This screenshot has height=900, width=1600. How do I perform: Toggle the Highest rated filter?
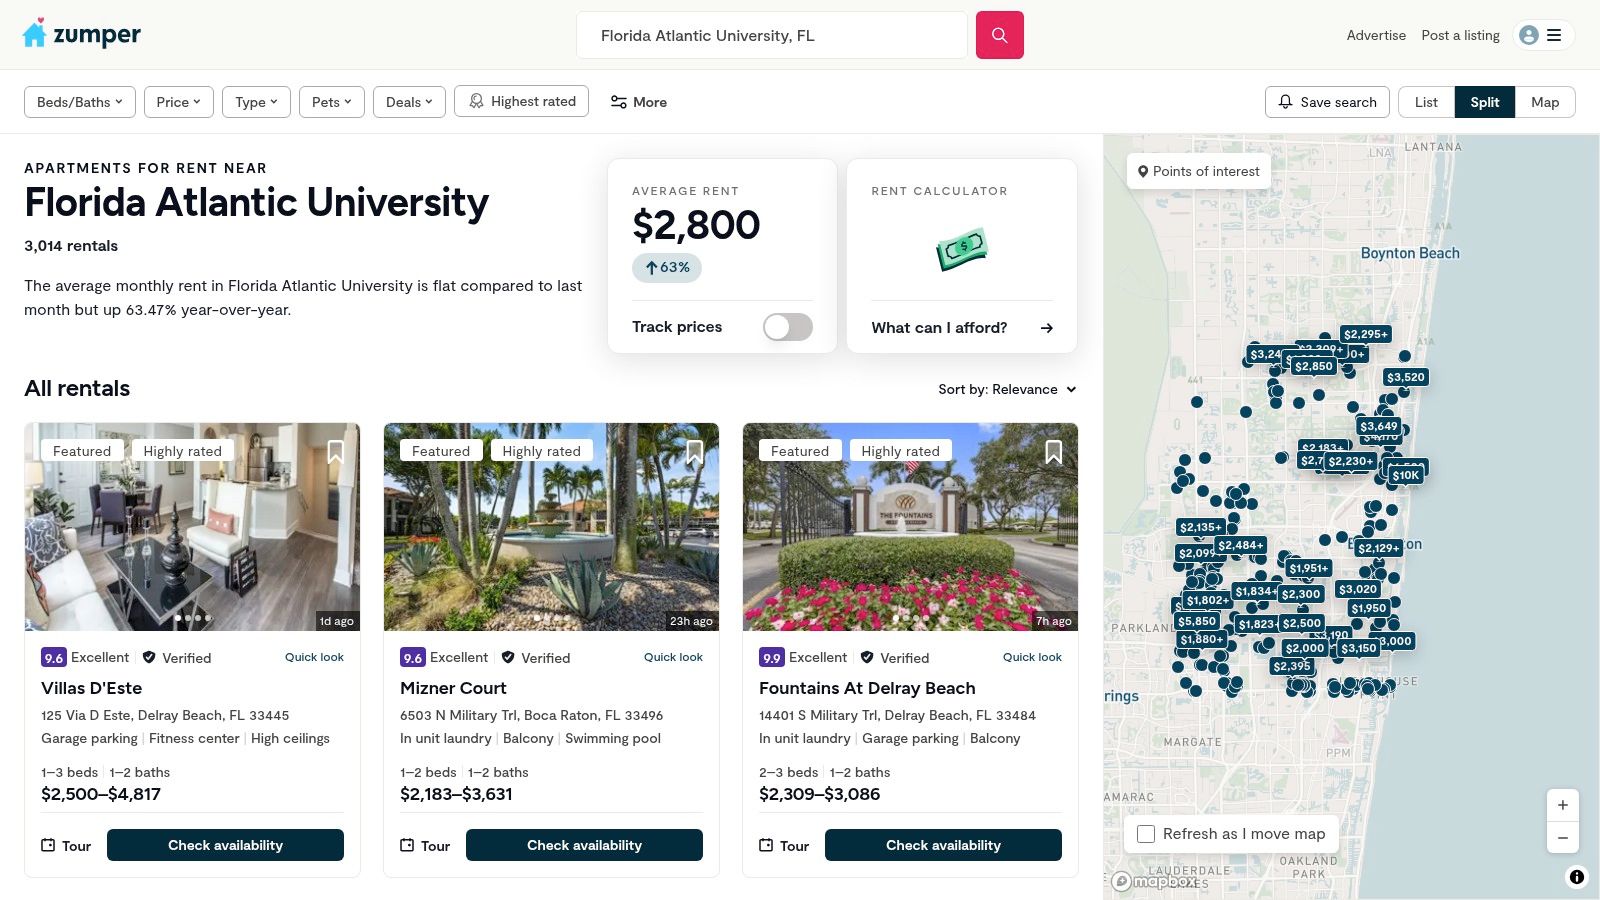tap(522, 101)
